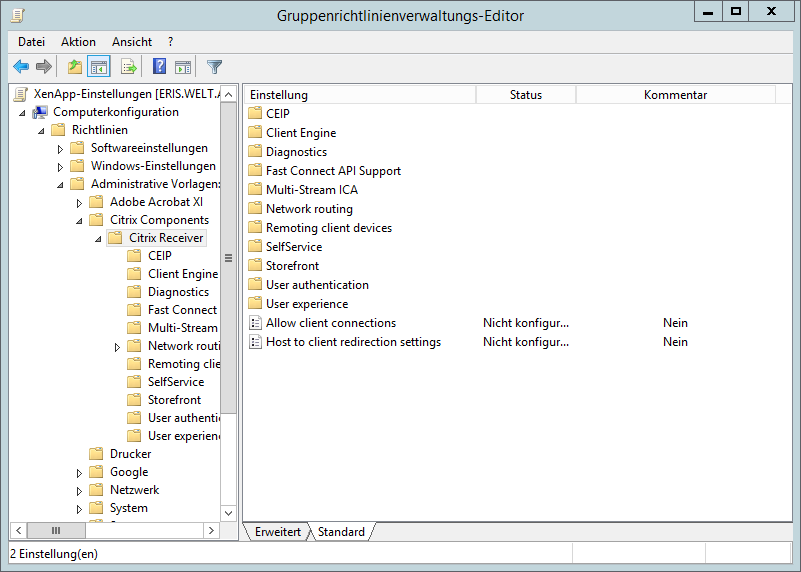Viewport: 801px width, 572px height.
Task: Switch to the Erweitert tab
Action: pyautogui.click(x=277, y=532)
